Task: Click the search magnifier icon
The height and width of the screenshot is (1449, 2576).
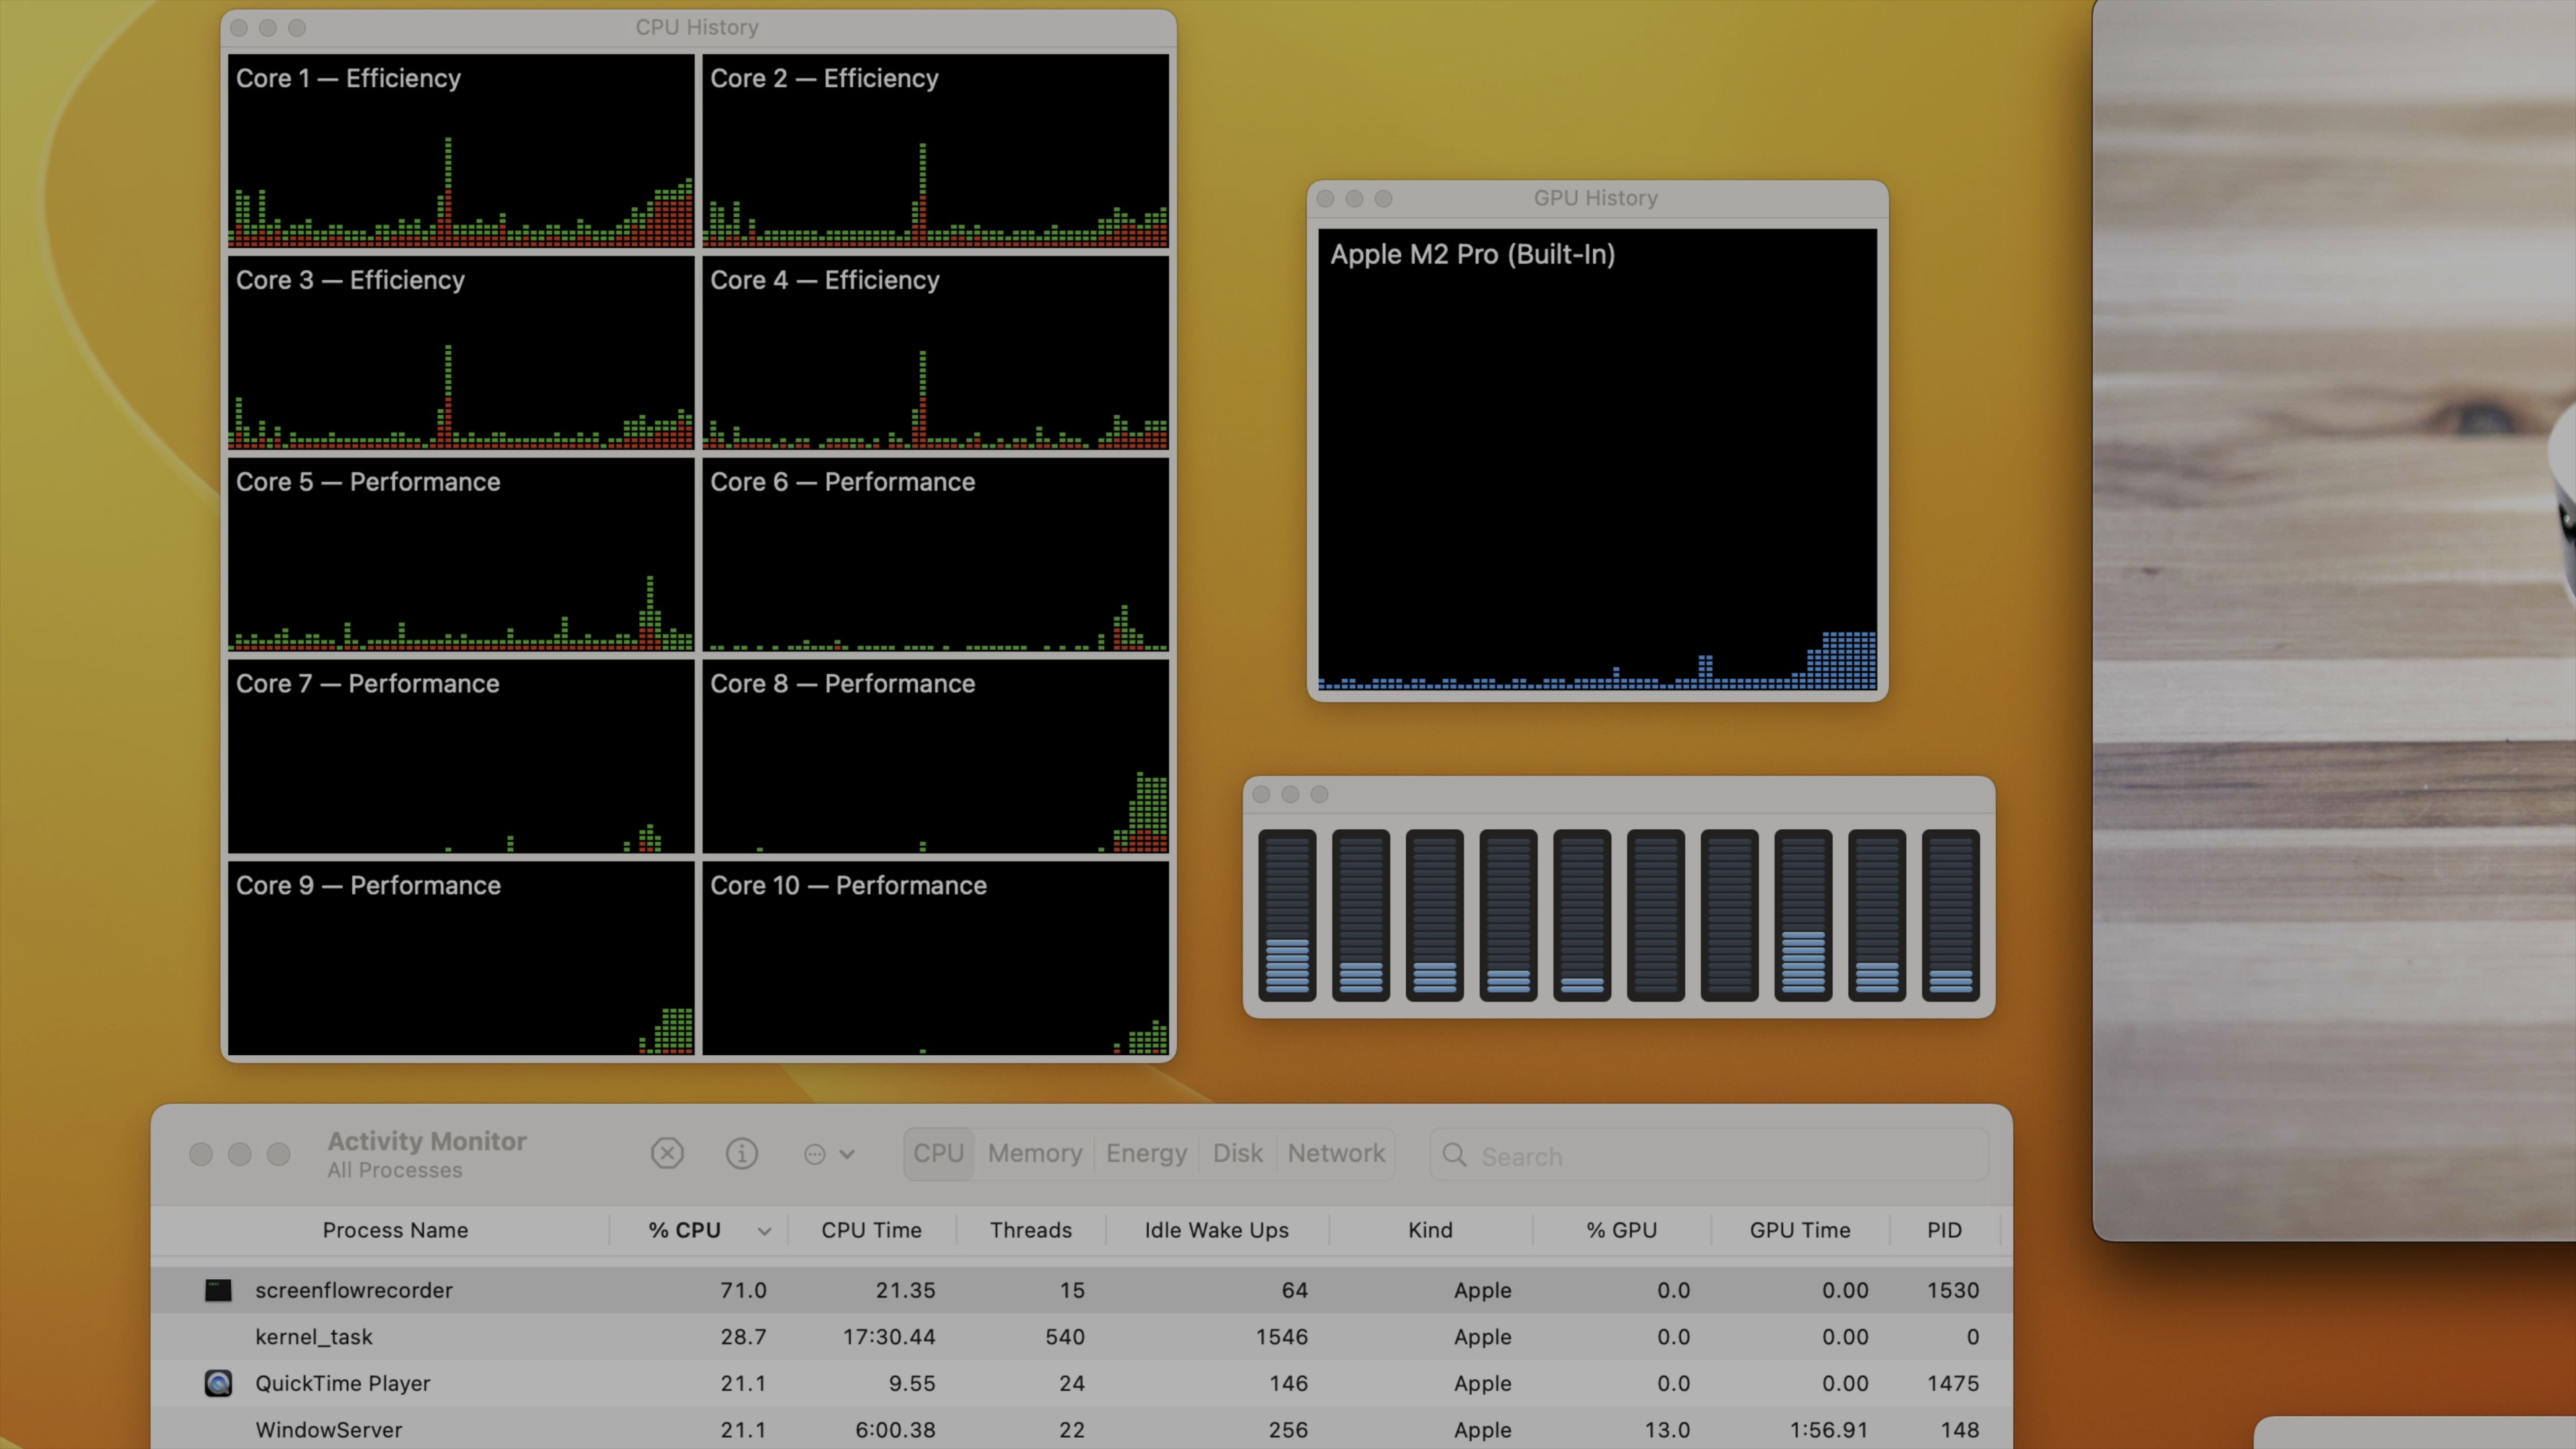Action: click(1455, 1156)
